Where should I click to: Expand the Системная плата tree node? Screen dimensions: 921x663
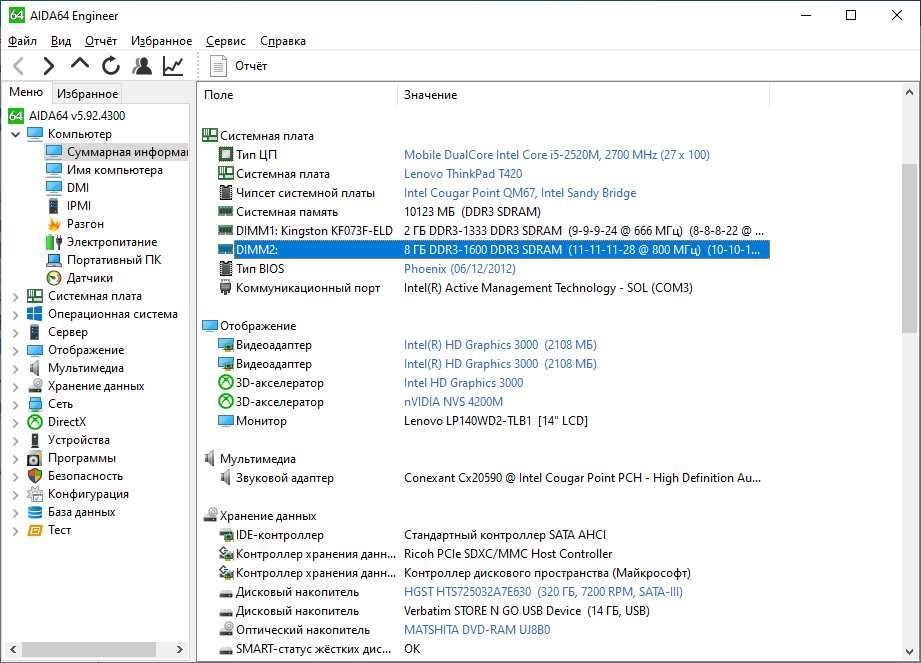pyautogui.click(x=16, y=297)
